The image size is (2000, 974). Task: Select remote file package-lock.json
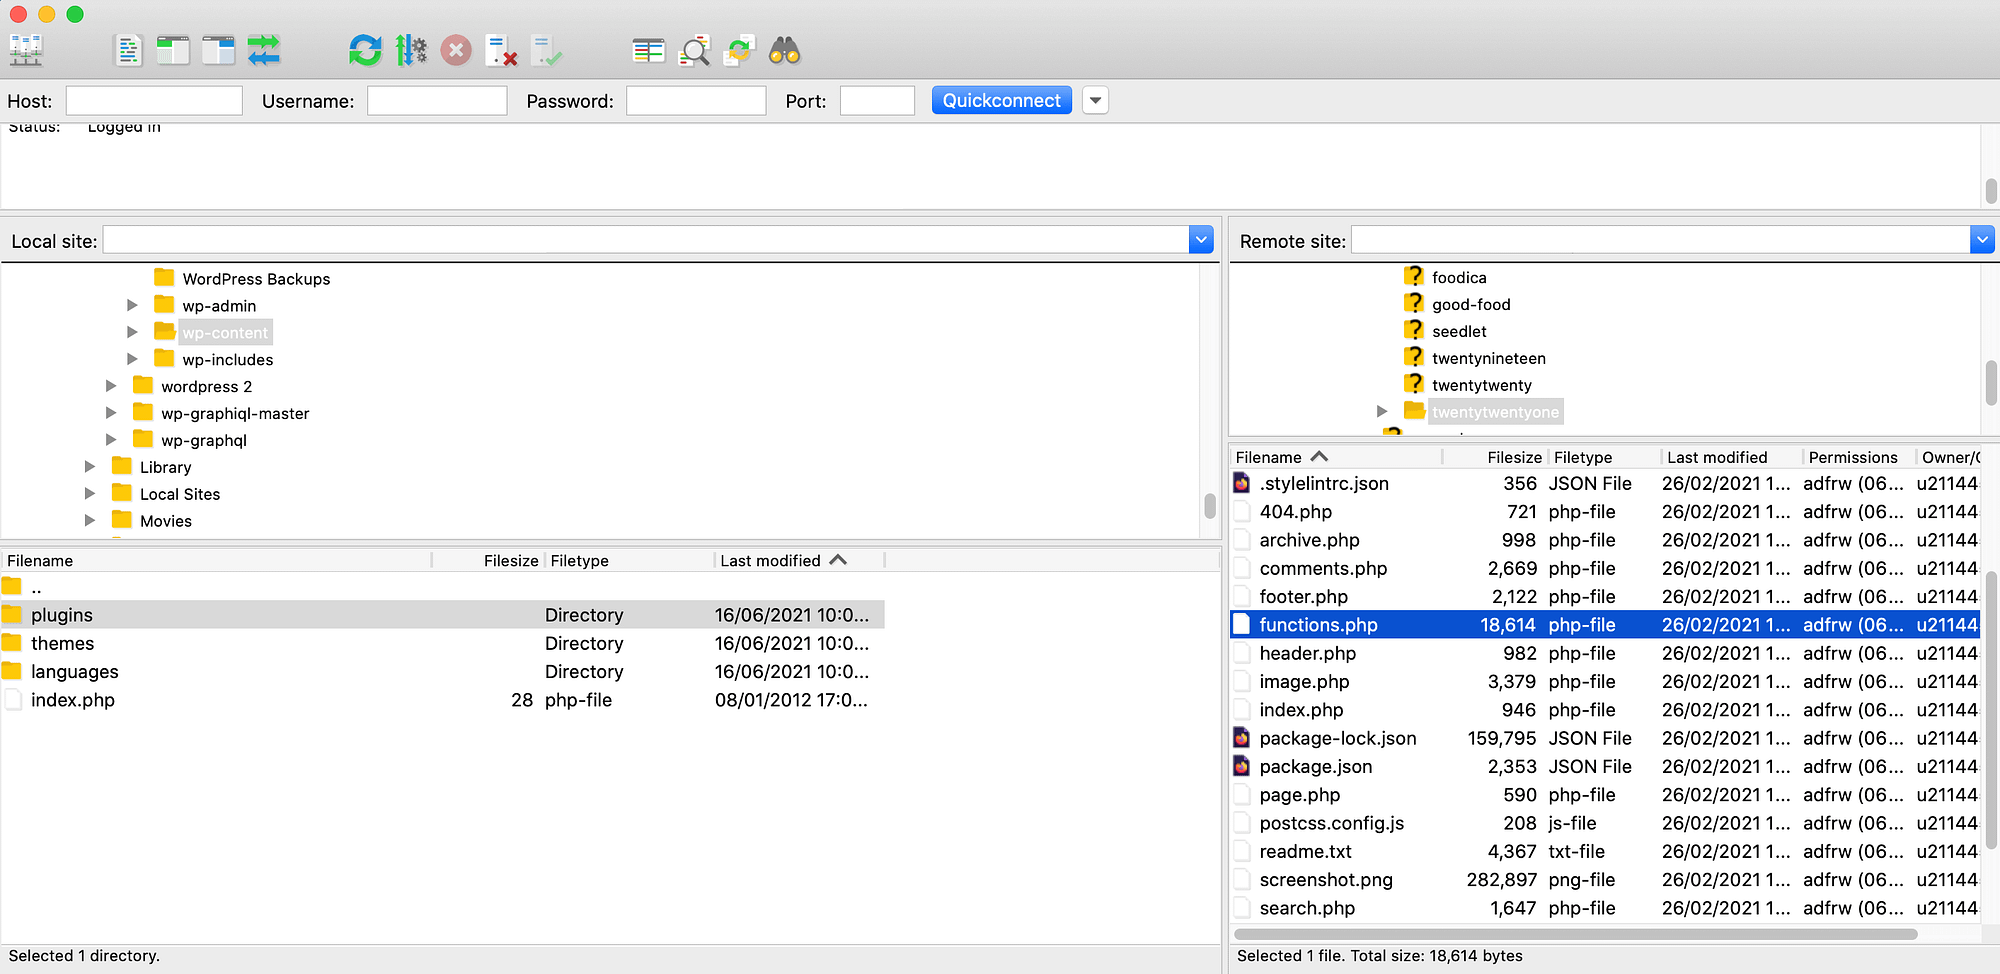[1605, 738]
